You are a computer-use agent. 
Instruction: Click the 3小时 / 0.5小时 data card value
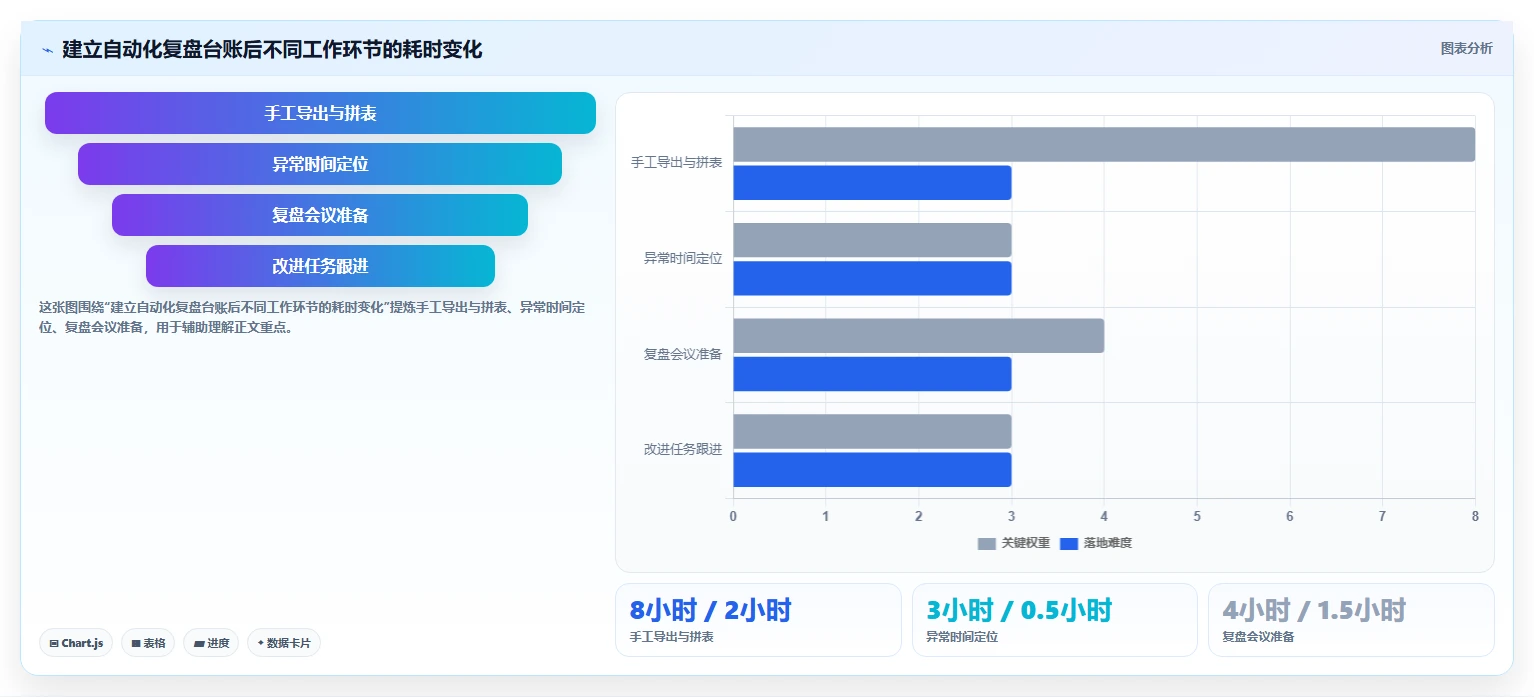[x=1019, y=610]
